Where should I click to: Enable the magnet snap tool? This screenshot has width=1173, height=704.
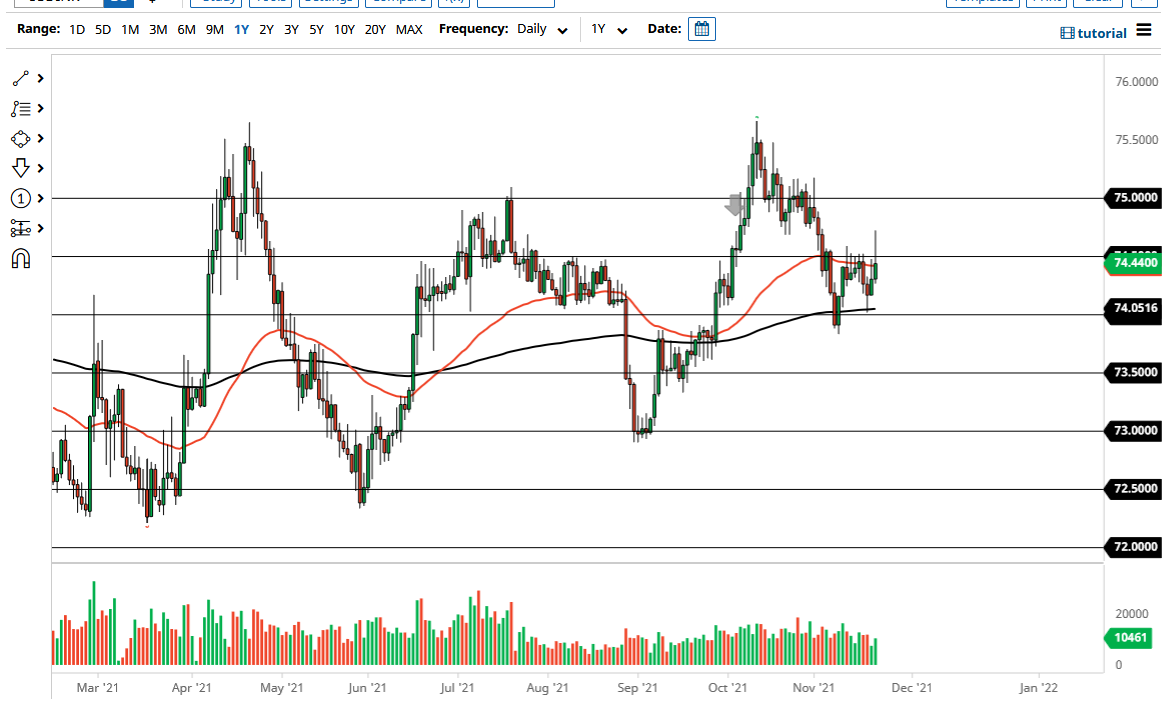22,258
